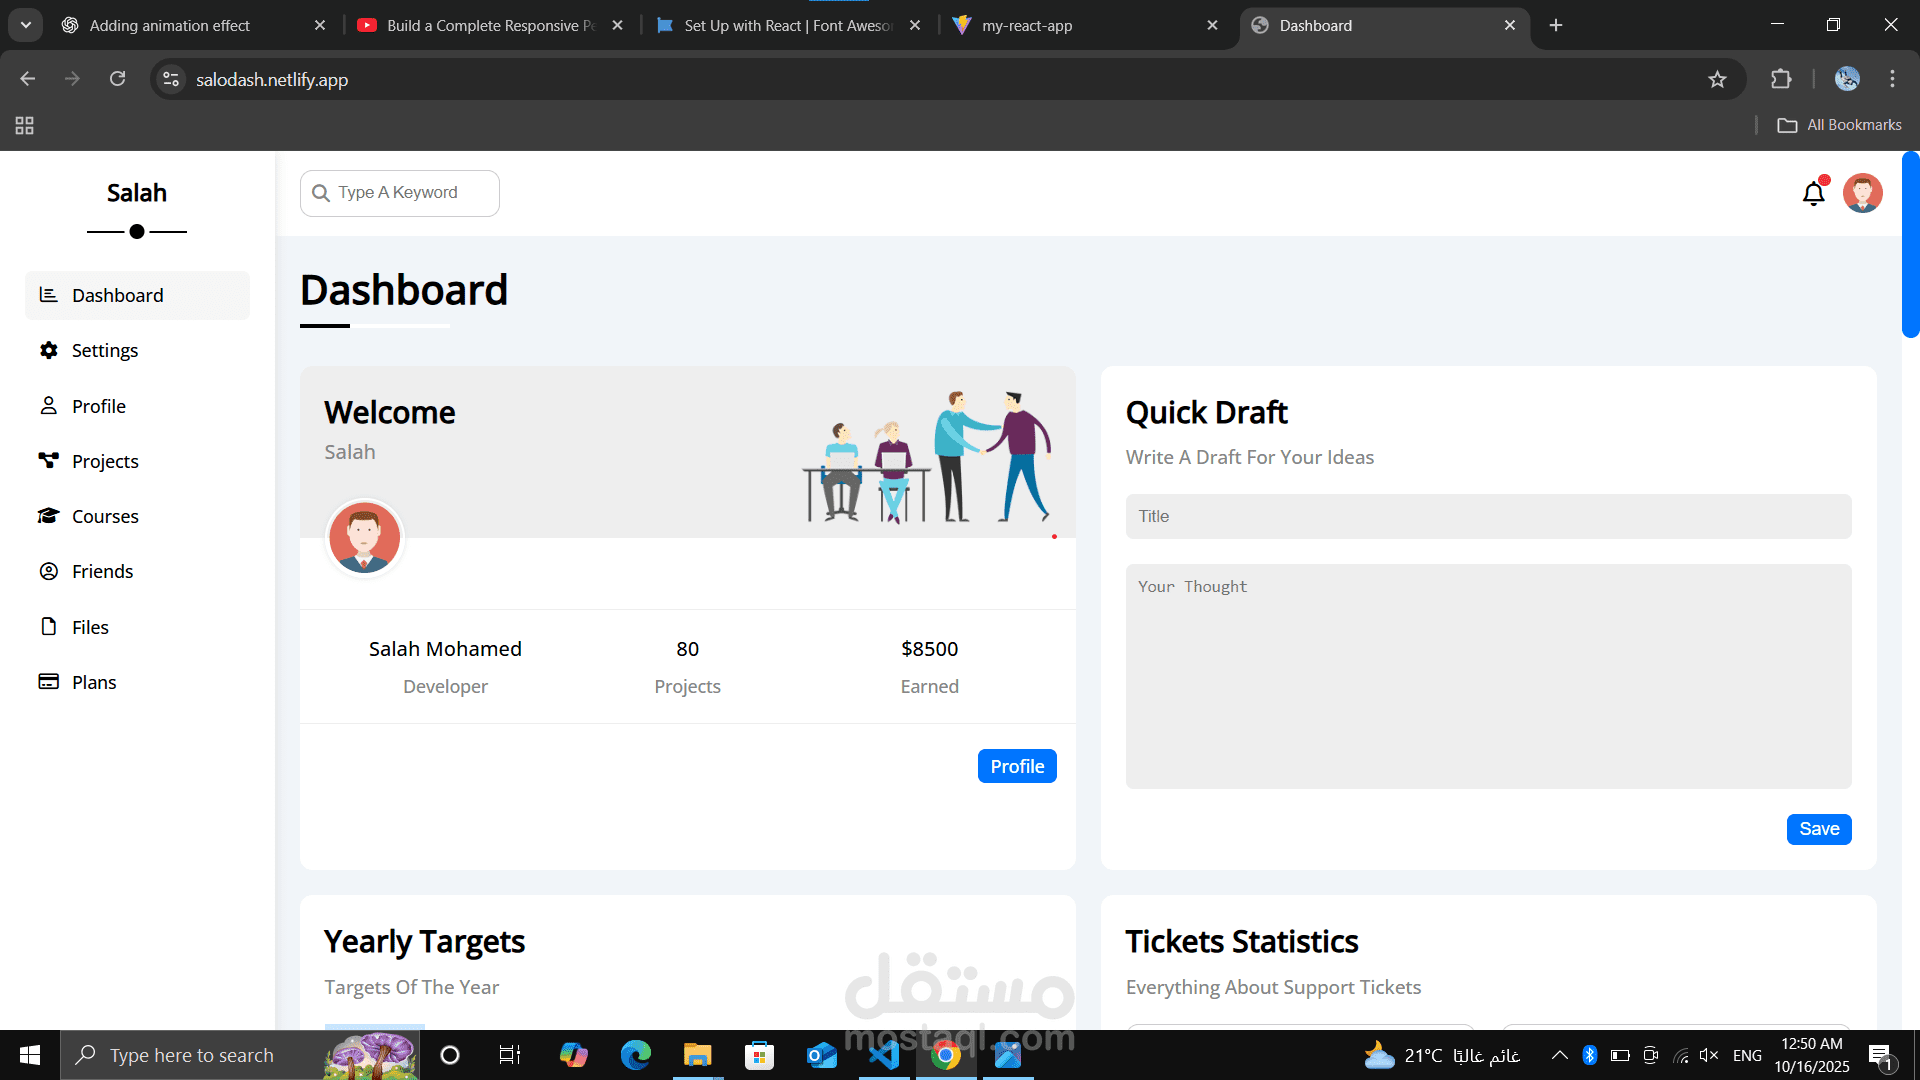
Task: Open the Plans section
Action: [x=93, y=681]
